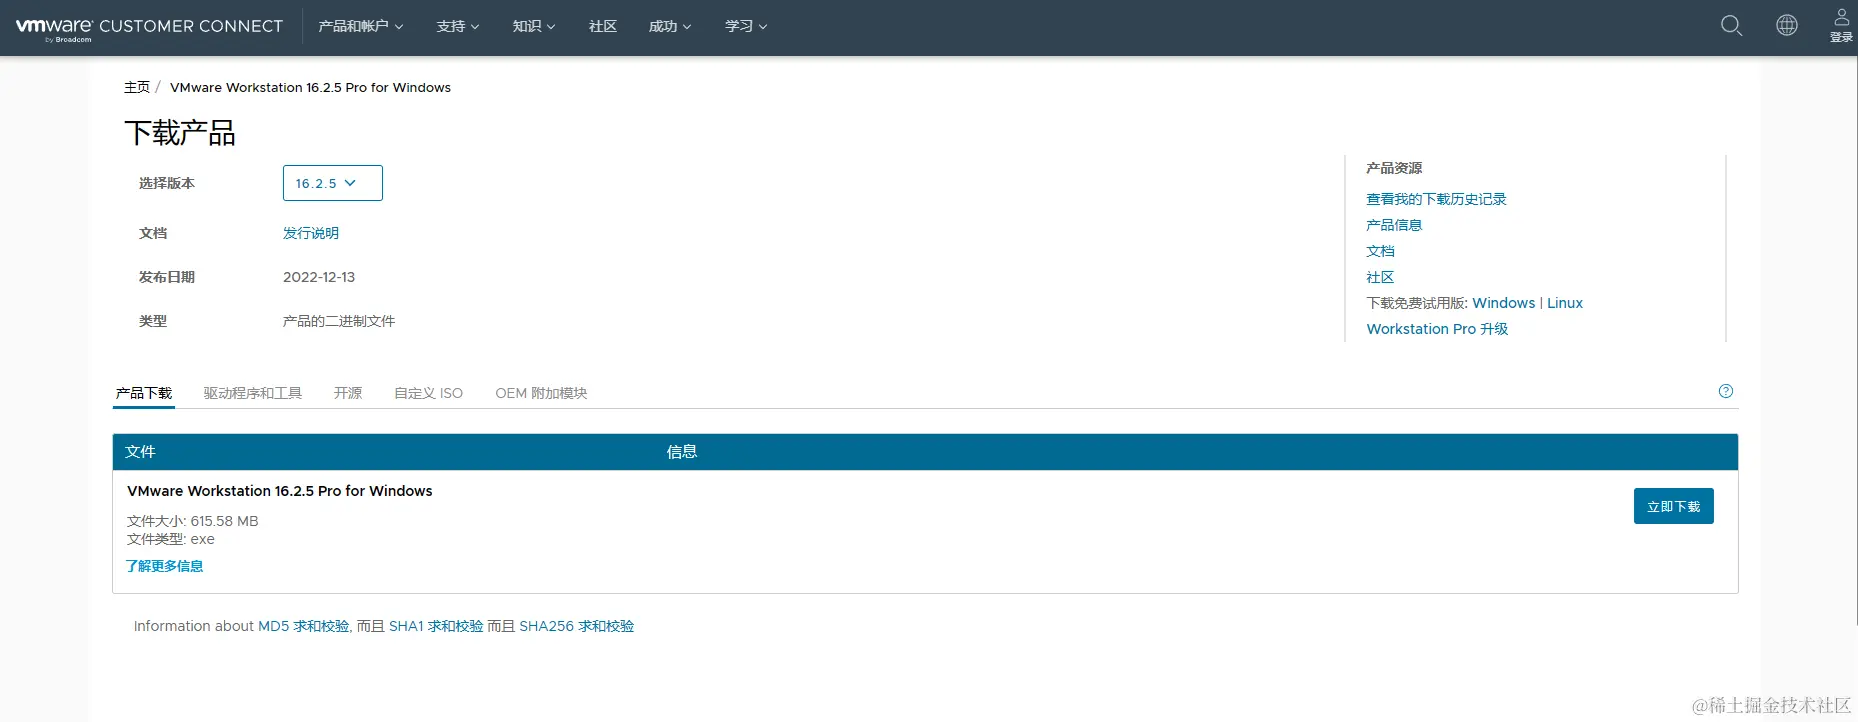Click the 登录 user login icon

click(1841, 25)
